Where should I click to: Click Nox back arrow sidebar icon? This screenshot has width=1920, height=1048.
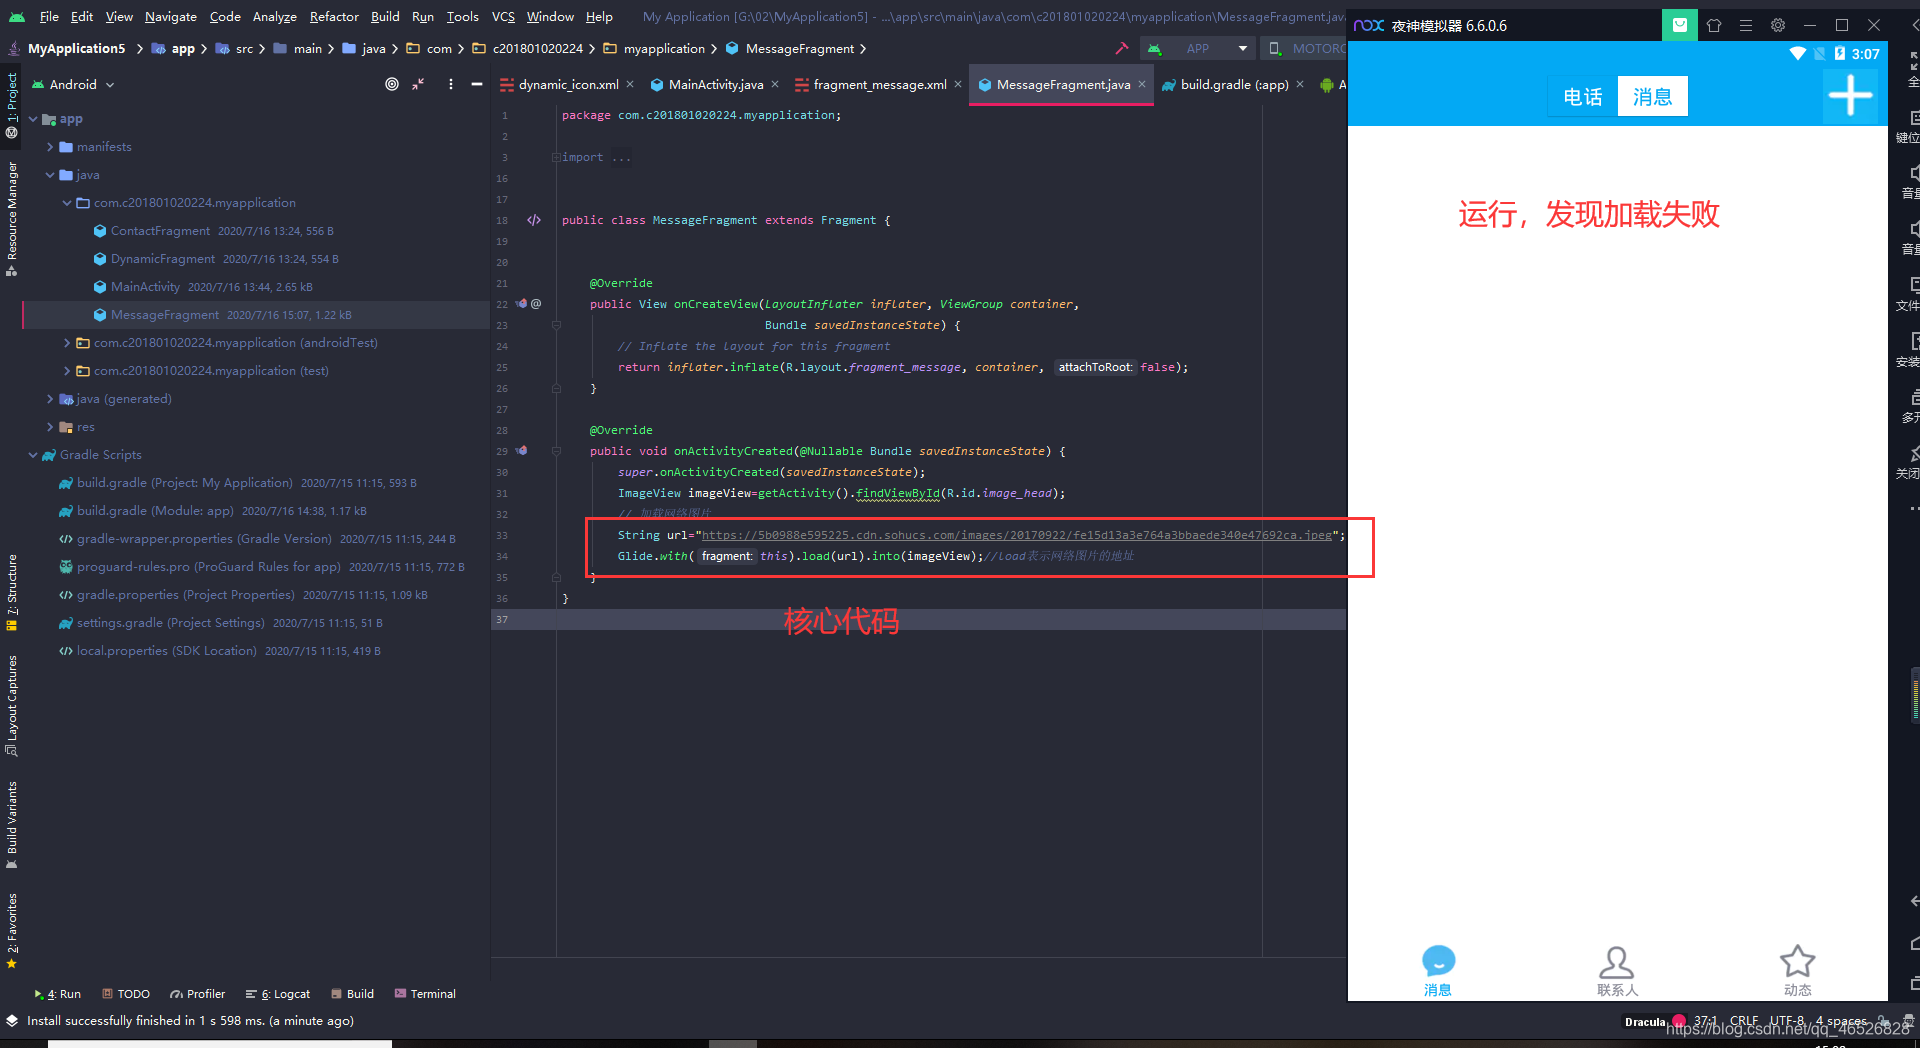click(1913, 901)
